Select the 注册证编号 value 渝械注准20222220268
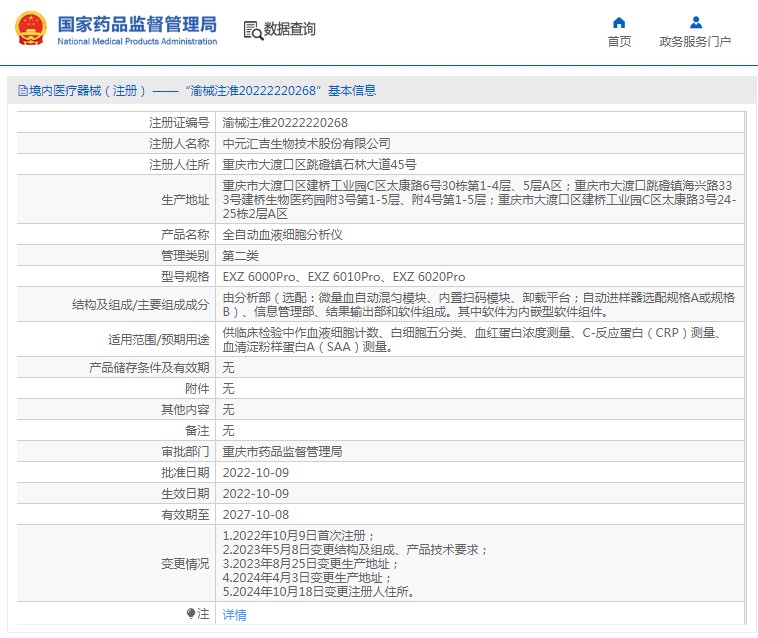 click(285, 123)
